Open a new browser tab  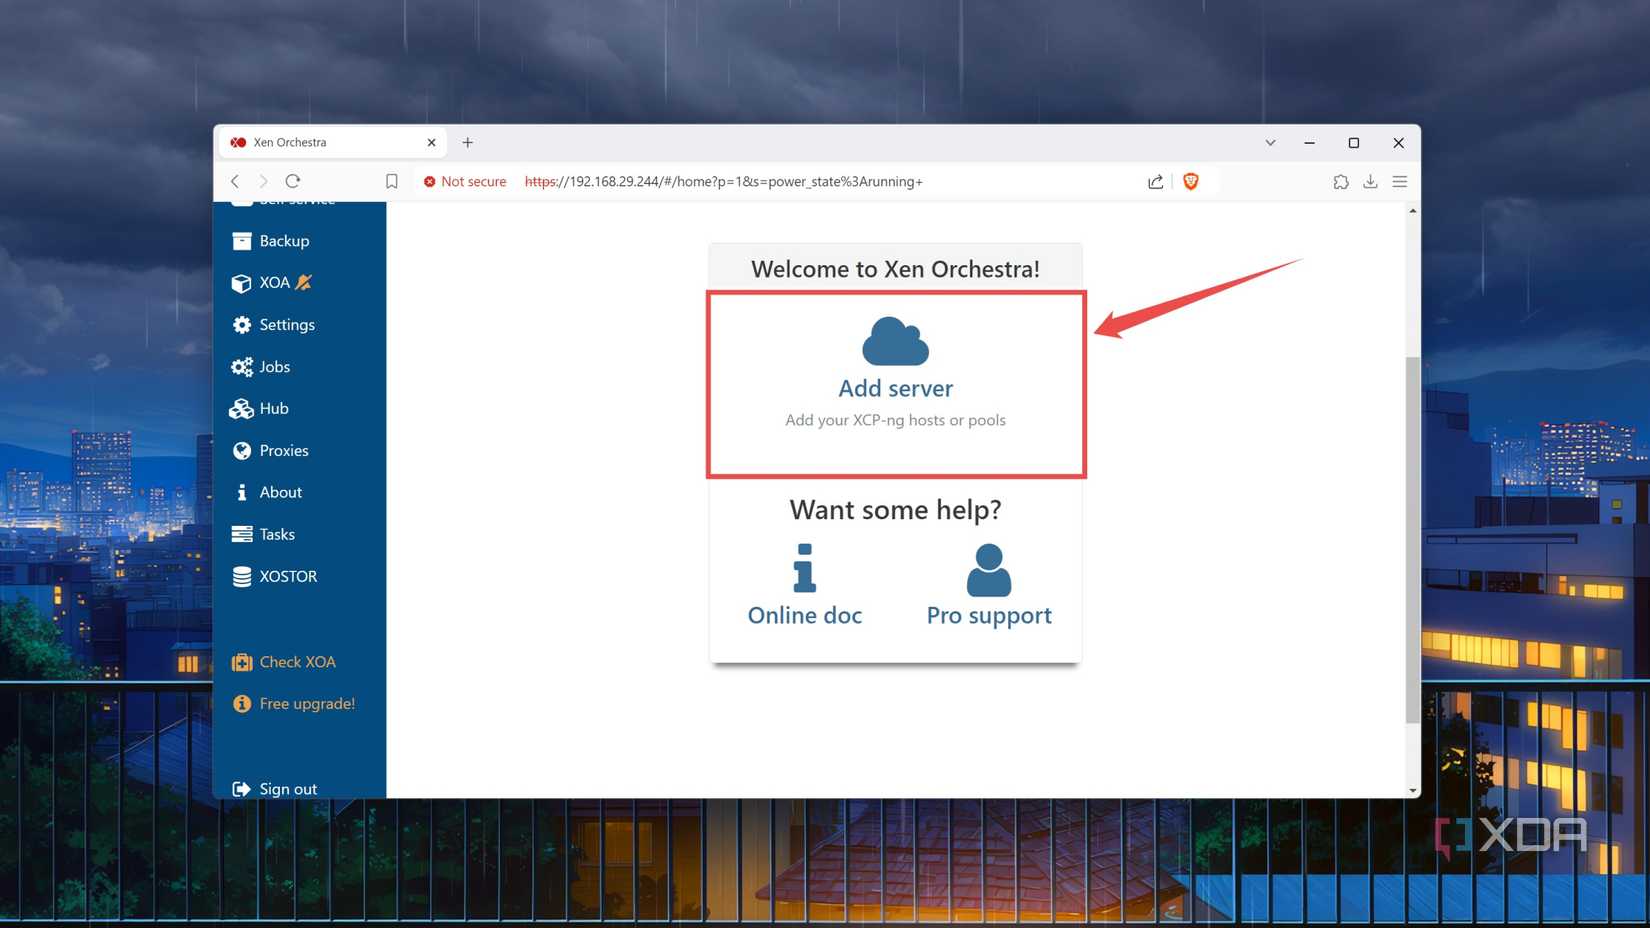point(467,142)
